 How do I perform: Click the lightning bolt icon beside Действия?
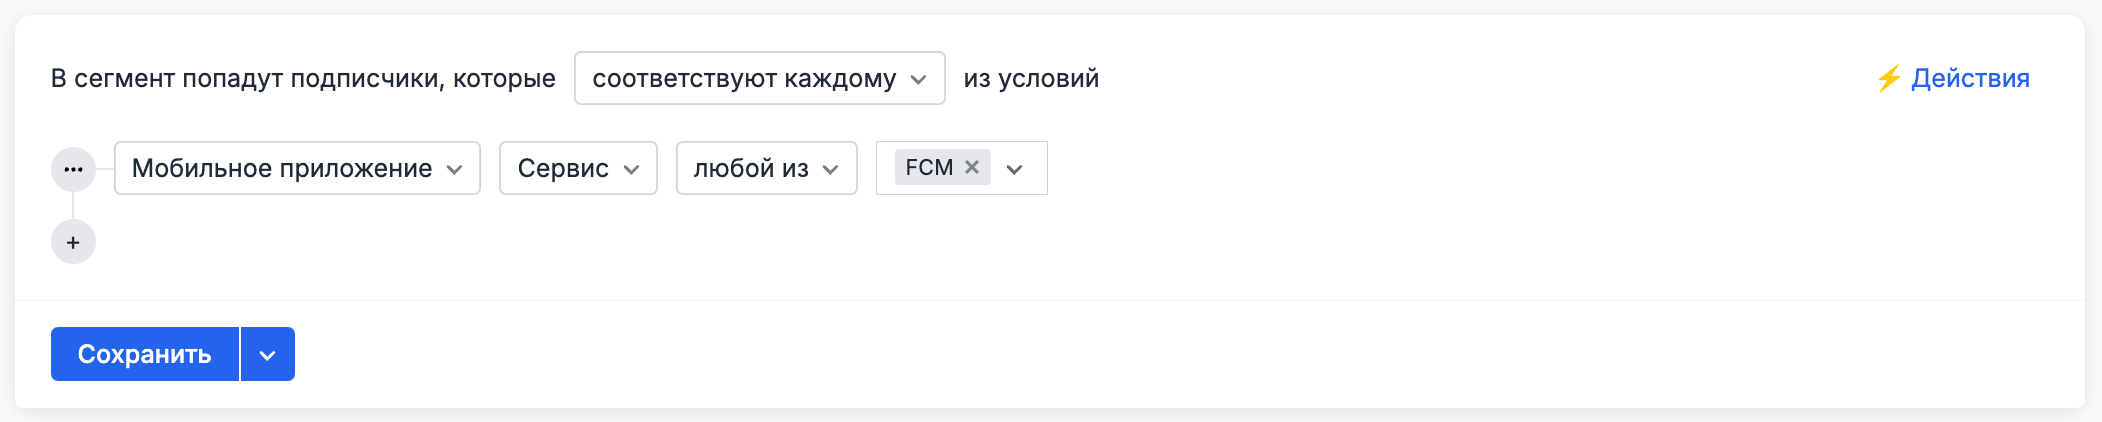[x=1888, y=78]
